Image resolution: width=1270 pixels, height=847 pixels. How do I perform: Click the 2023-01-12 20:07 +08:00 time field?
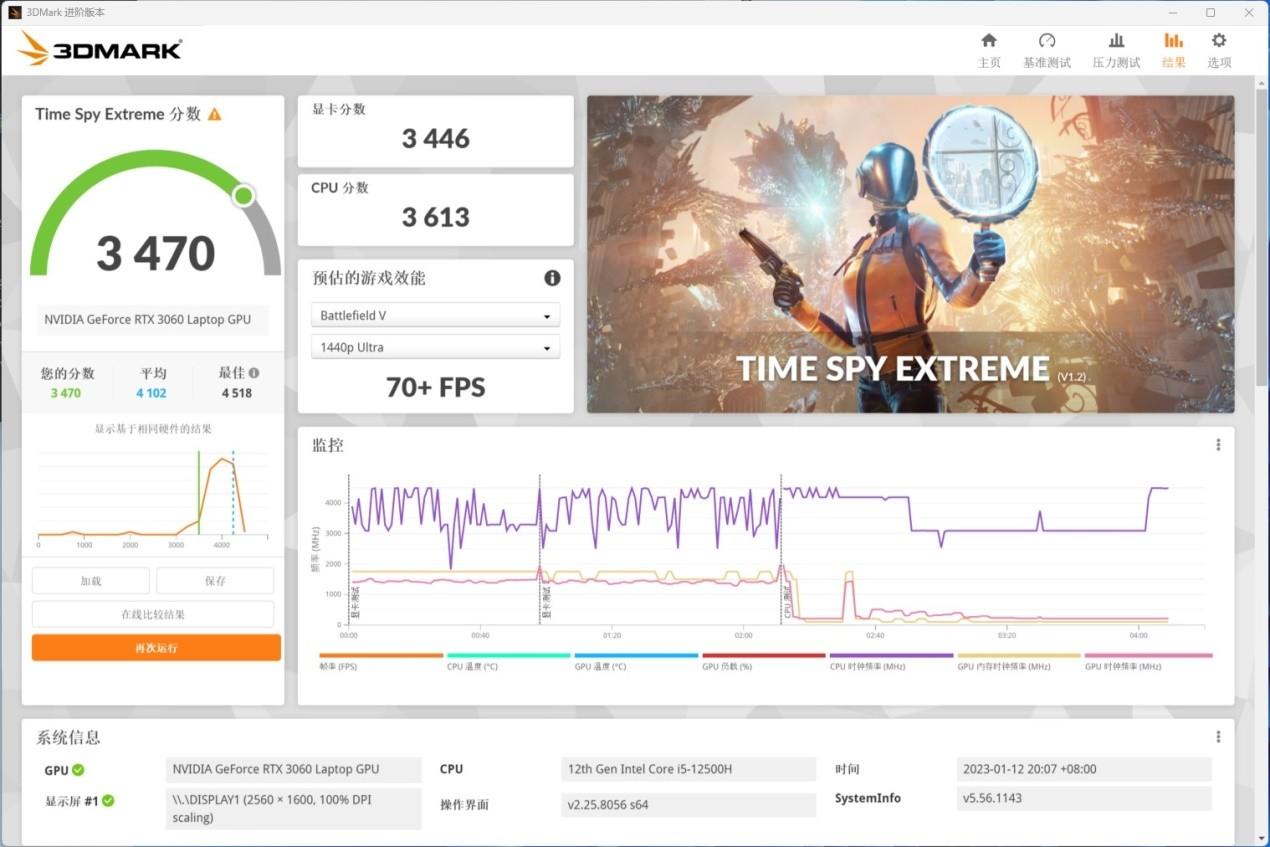(1084, 769)
